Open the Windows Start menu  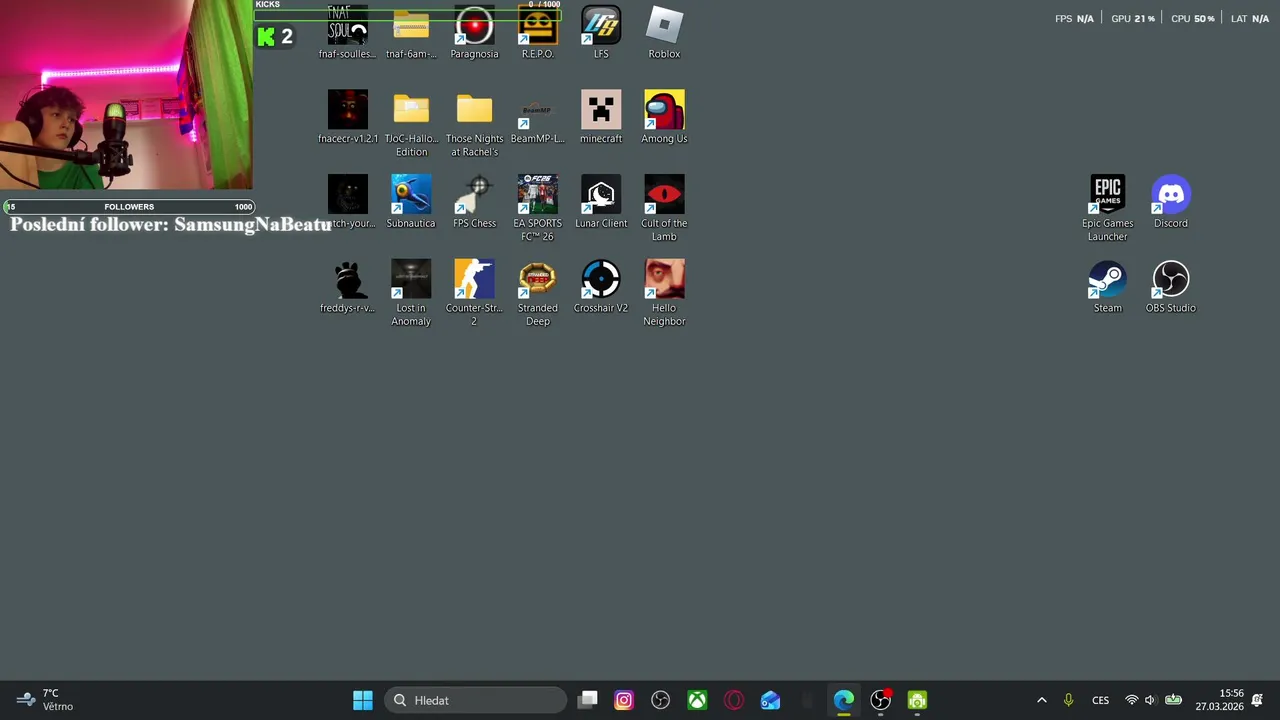[x=363, y=700]
